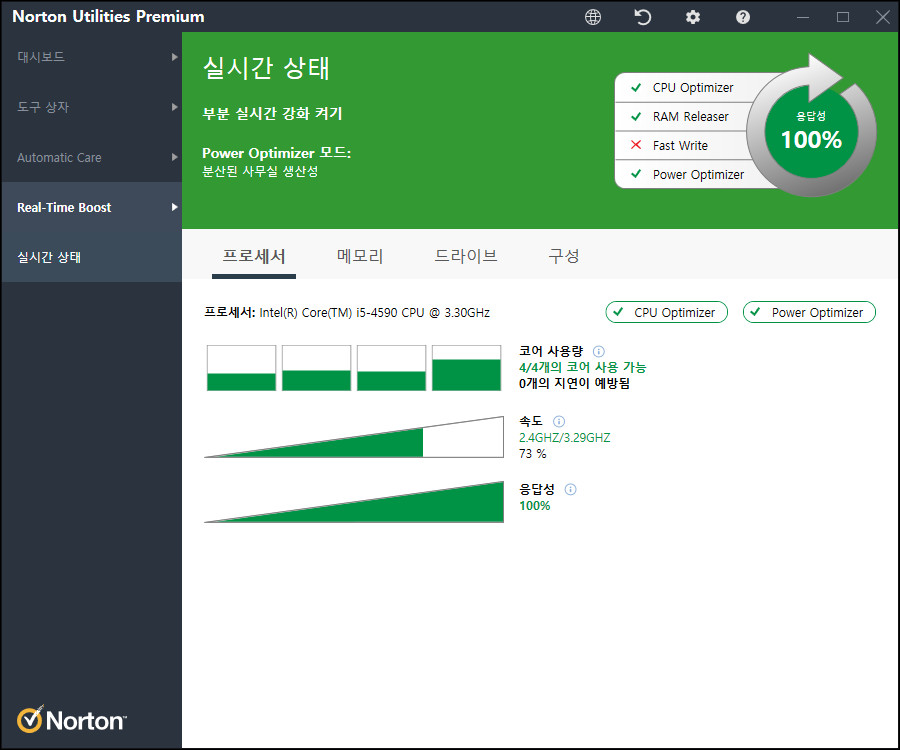The image size is (900, 750).
Task: Click the fourth core usage bar
Action: click(x=466, y=368)
